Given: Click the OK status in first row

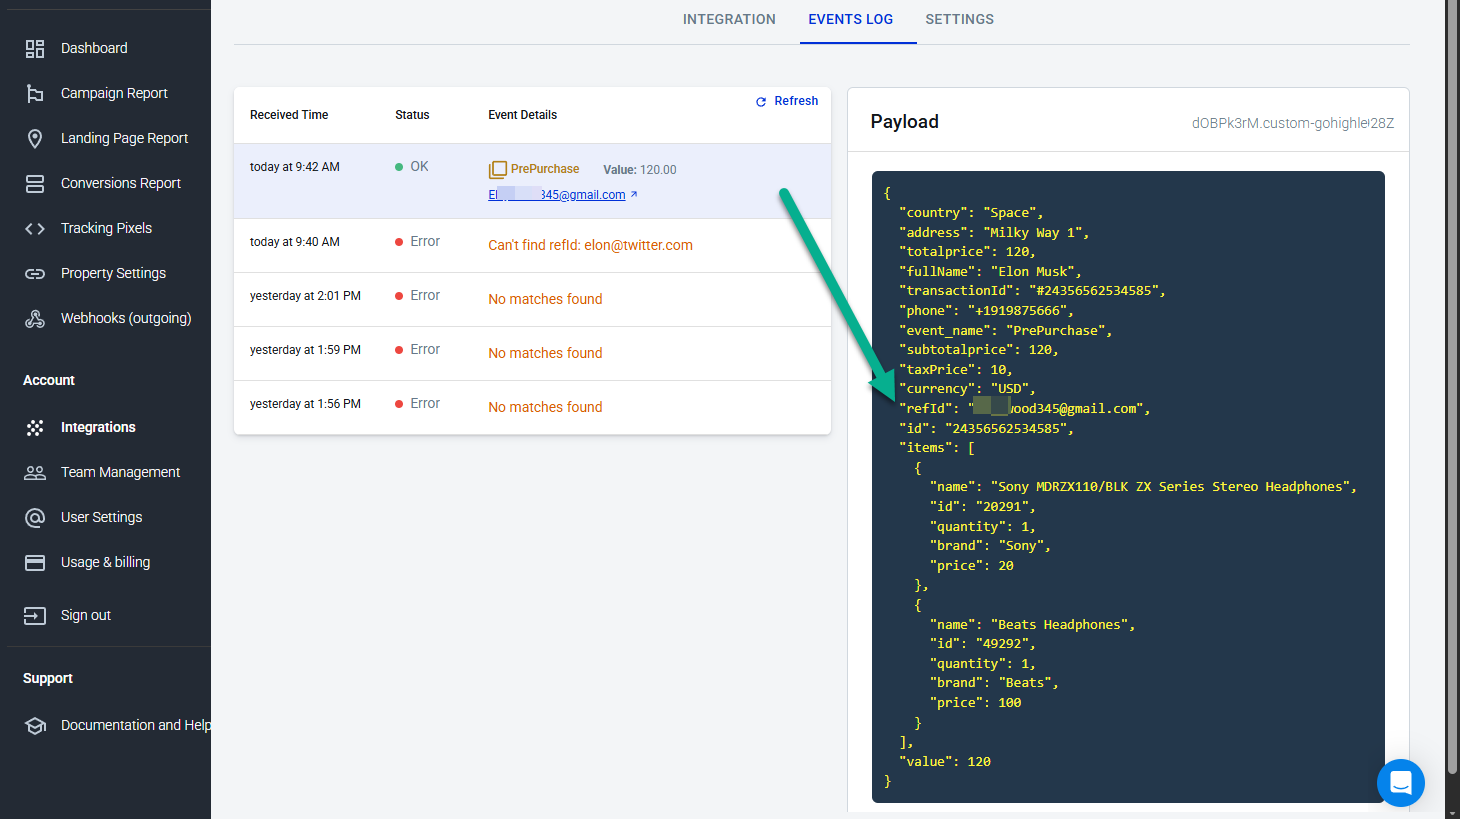Looking at the screenshot, I should (412, 167).
